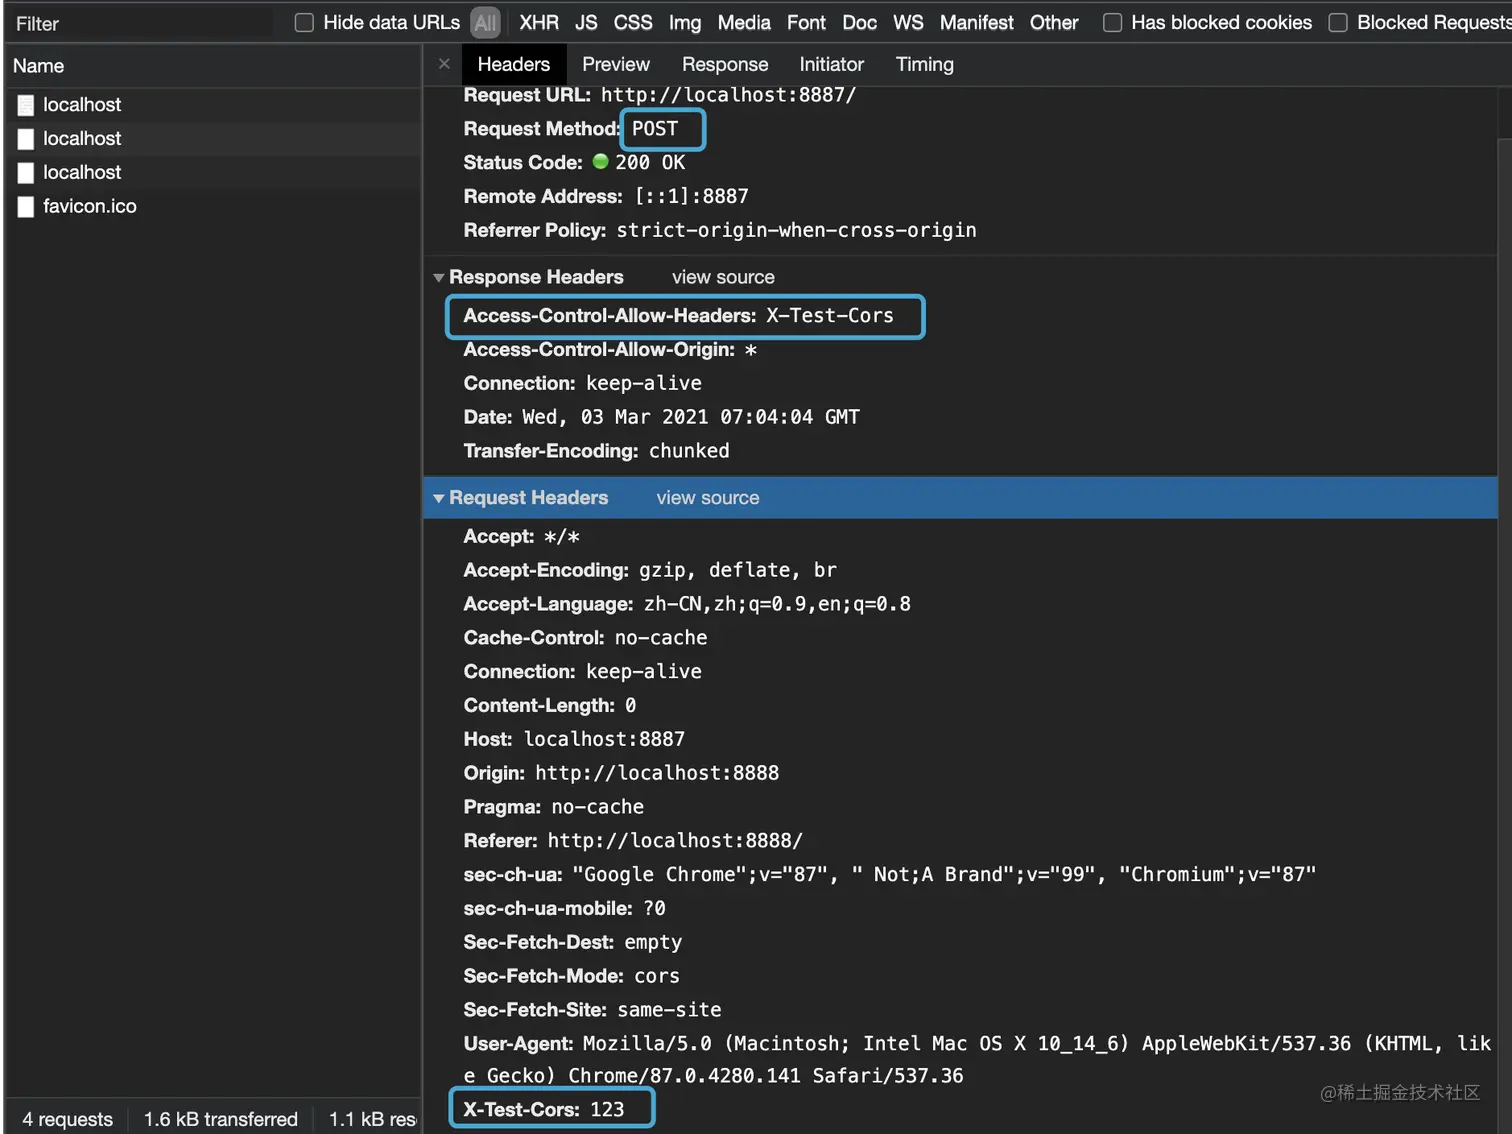This screenshot has height=1134, width=1512.
Task: Click the second localhost request icon
Action: tap(26, 139)
